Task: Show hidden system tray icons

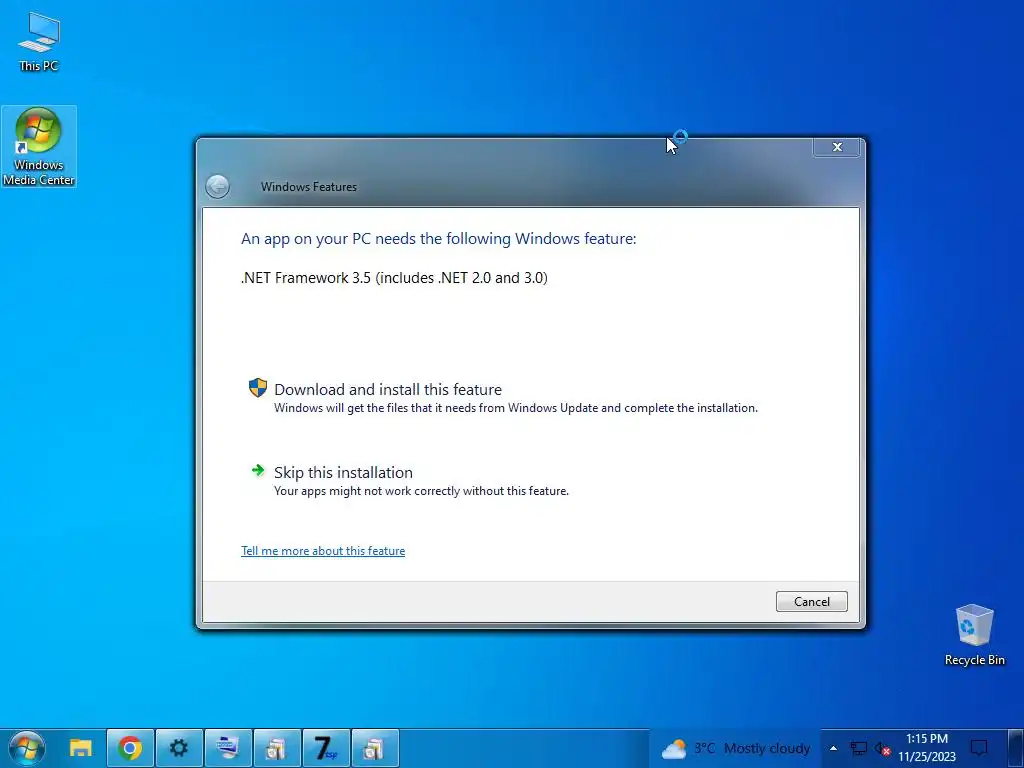Action: click(x=833, y=748)
